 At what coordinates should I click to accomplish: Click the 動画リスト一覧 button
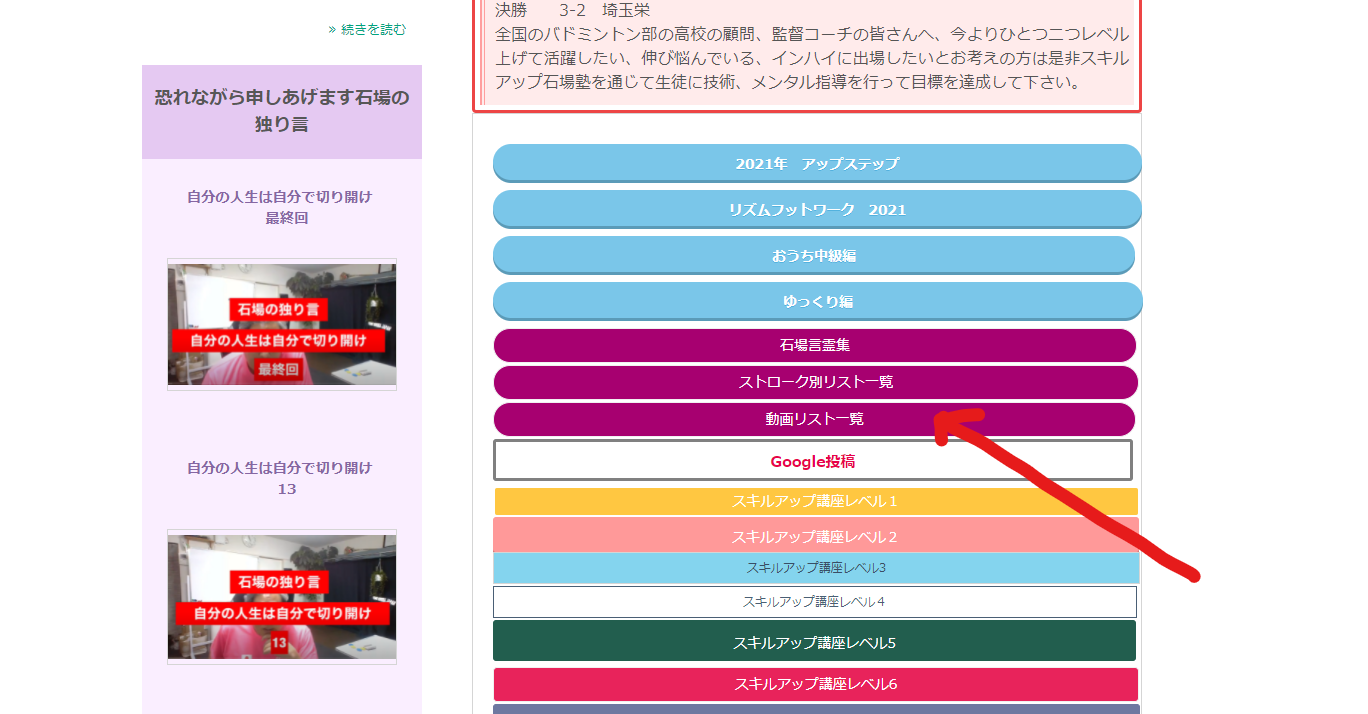pyautogui.click(x=814, y=420)
